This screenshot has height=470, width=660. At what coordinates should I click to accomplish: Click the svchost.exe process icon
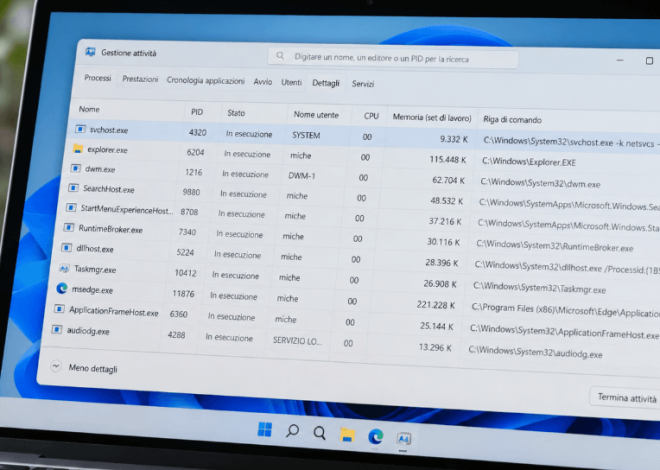click(80, 129)
